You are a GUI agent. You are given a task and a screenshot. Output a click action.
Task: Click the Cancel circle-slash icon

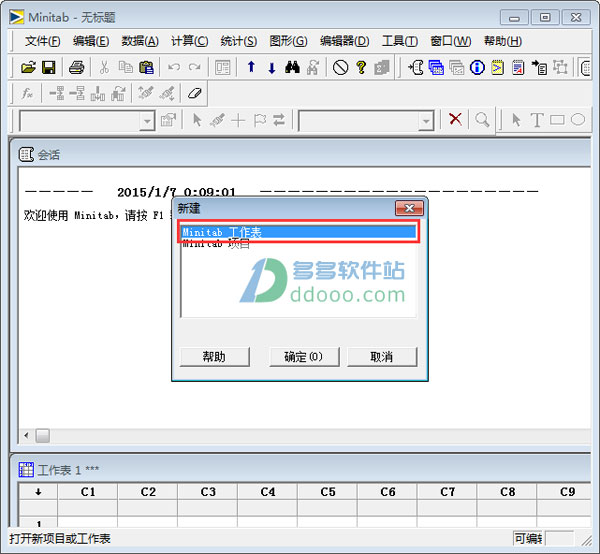tap(340, 67)
